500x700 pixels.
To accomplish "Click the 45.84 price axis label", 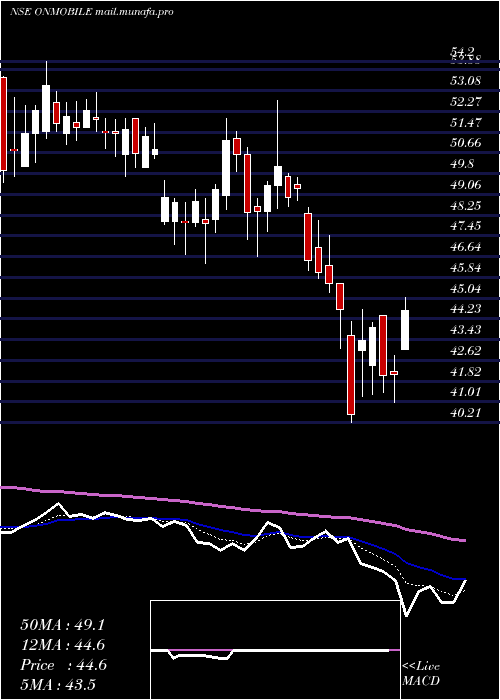I will [x=466, y=268].
